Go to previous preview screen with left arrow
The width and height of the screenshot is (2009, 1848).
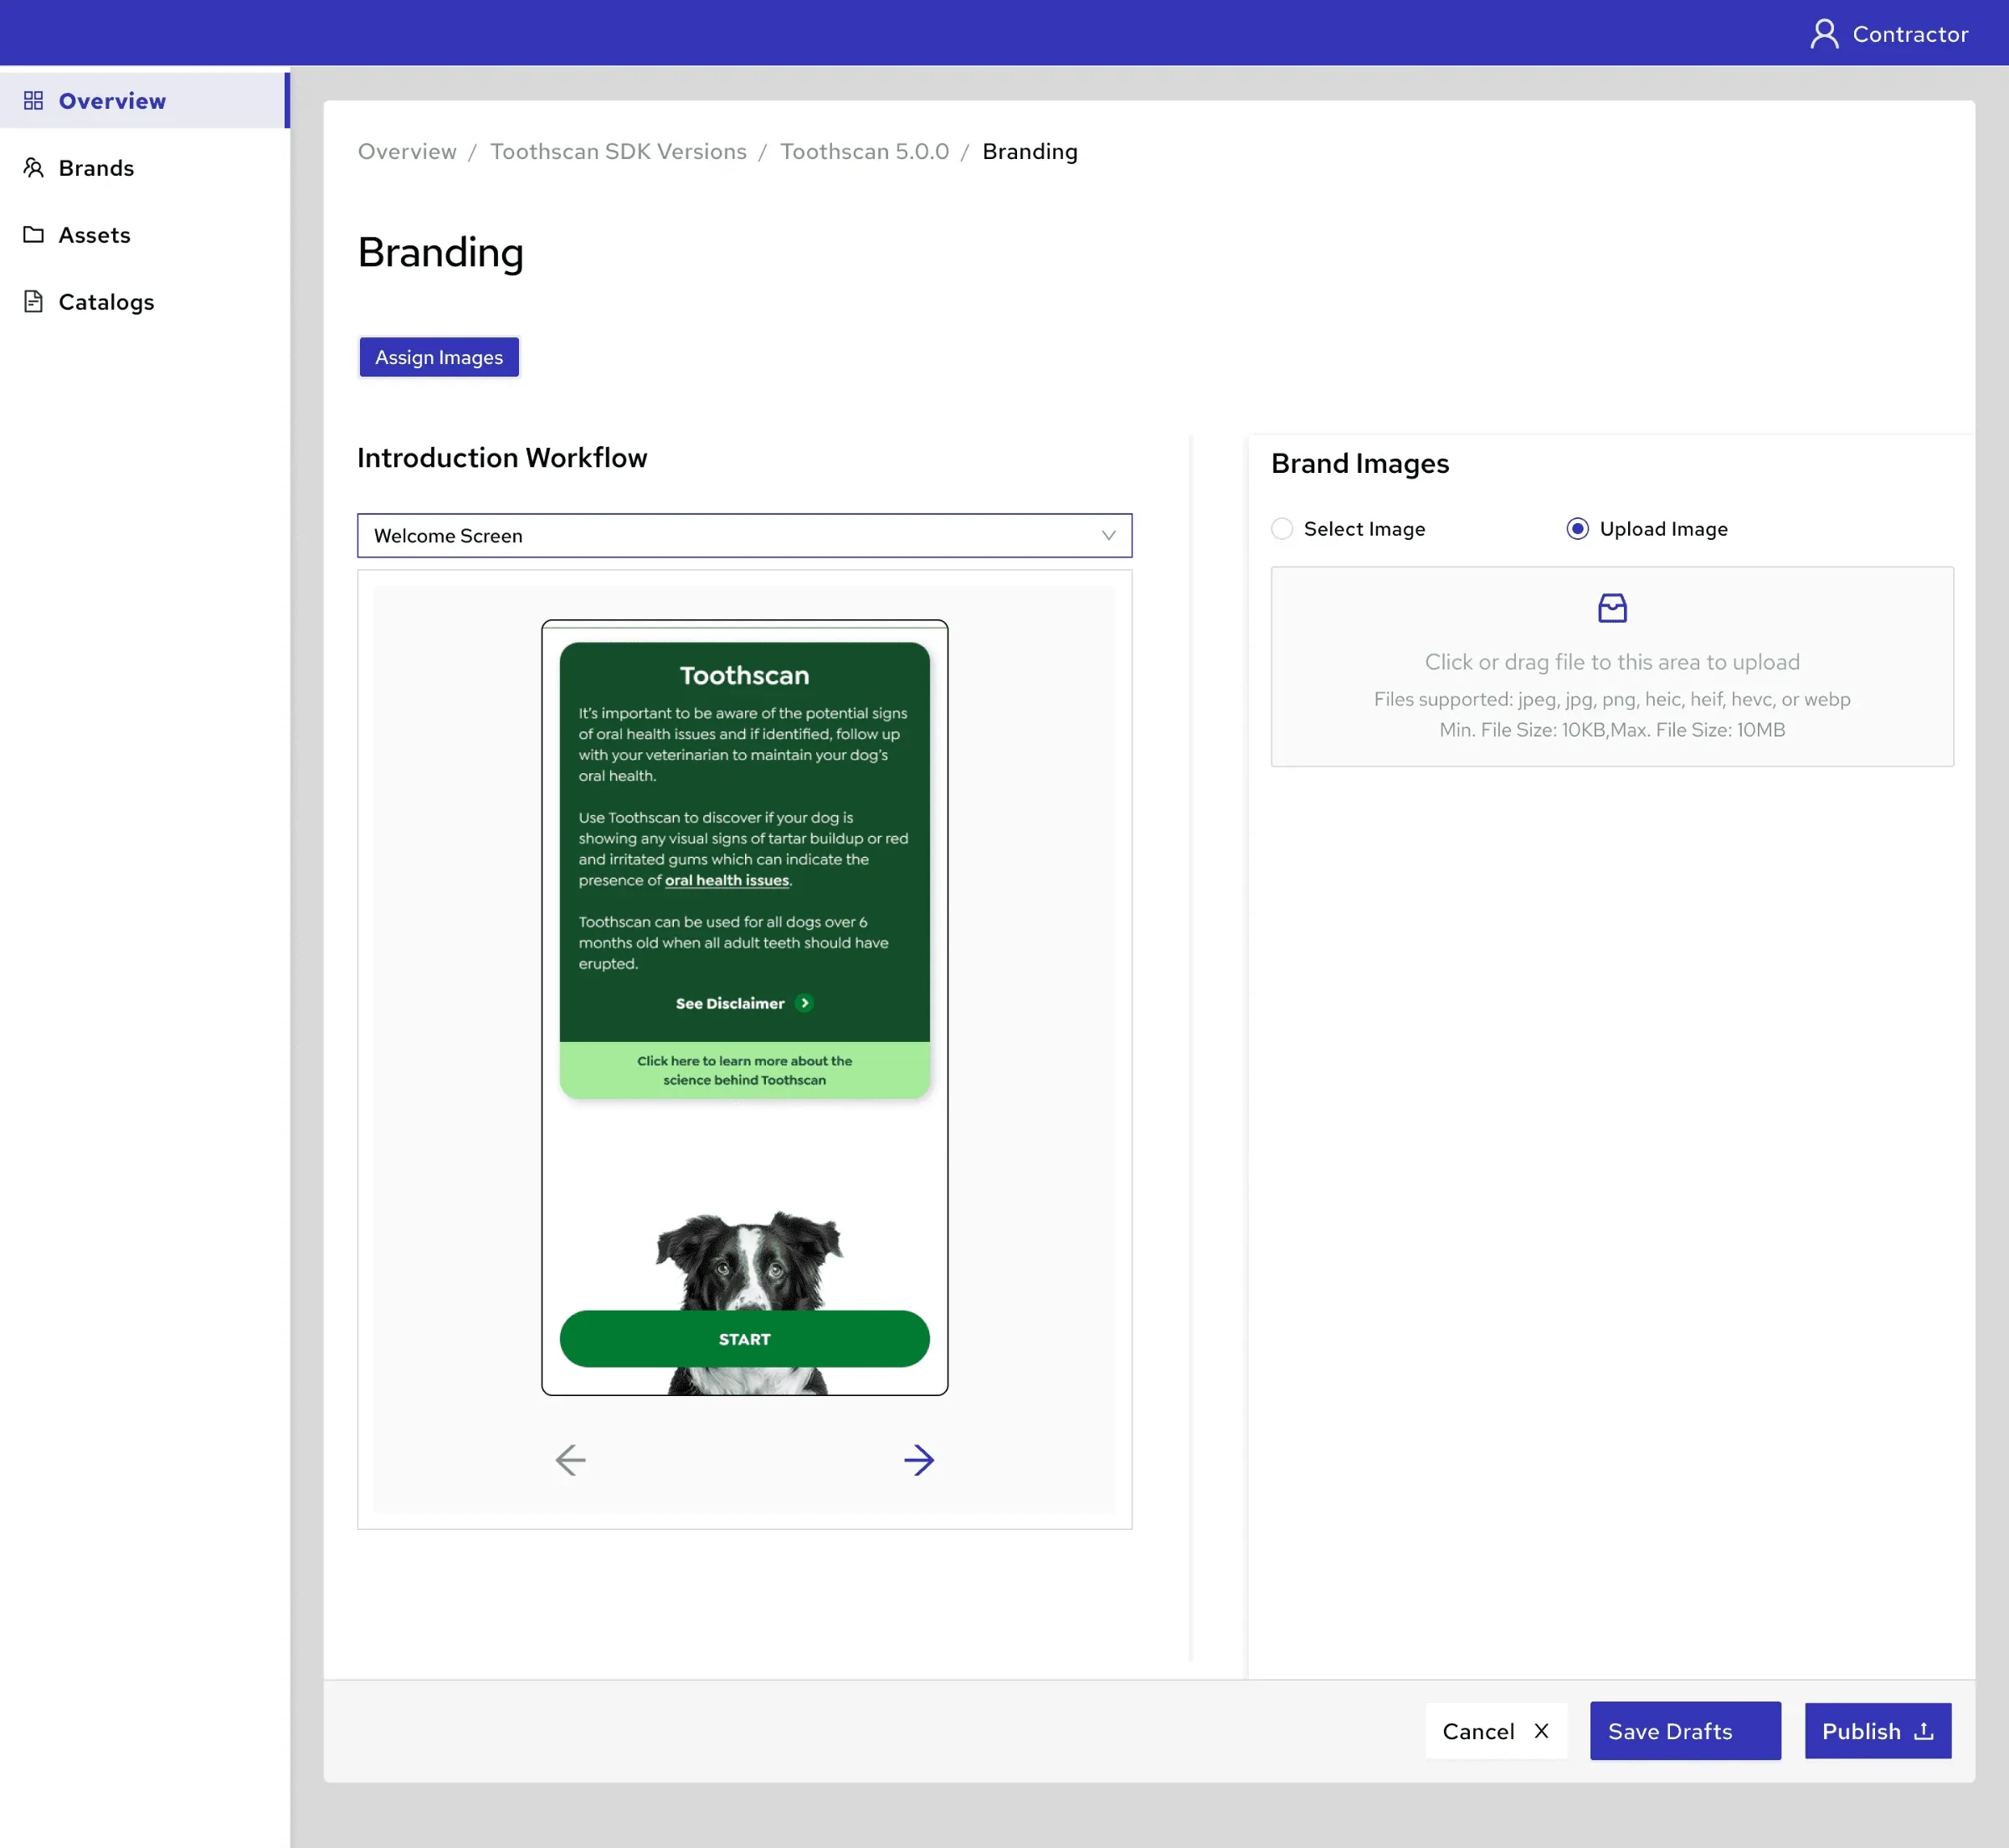pyautogui.click(x=570, y=1460)
